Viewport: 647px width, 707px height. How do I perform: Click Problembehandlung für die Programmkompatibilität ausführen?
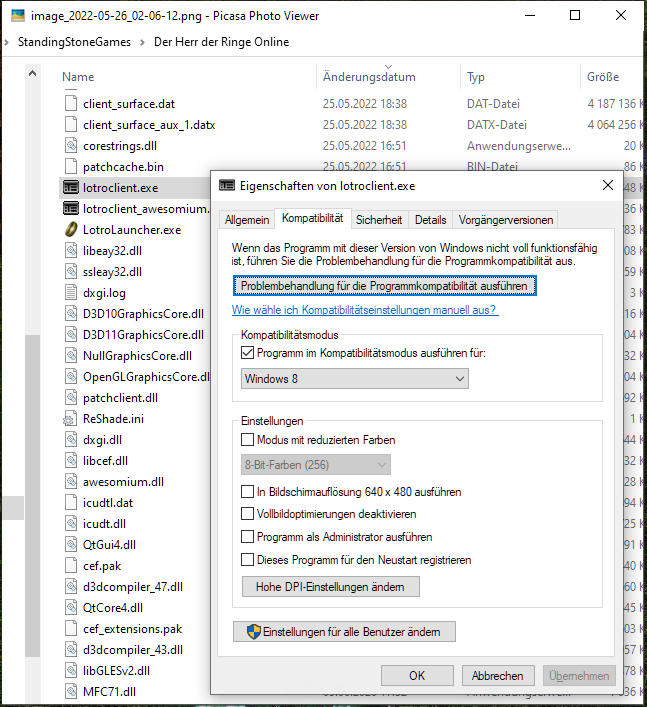[x=385, y=286]
